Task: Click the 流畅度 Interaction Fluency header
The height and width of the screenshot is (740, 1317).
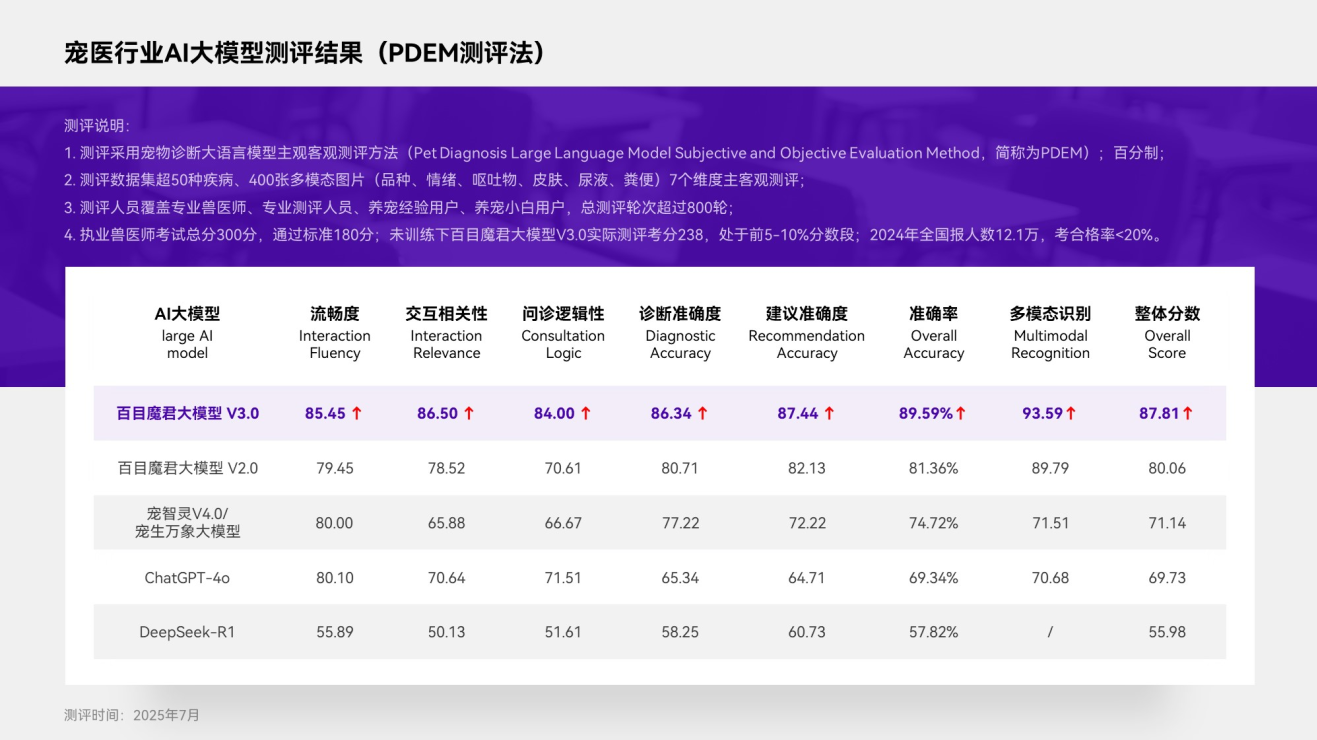Action: tap(334, 333)
